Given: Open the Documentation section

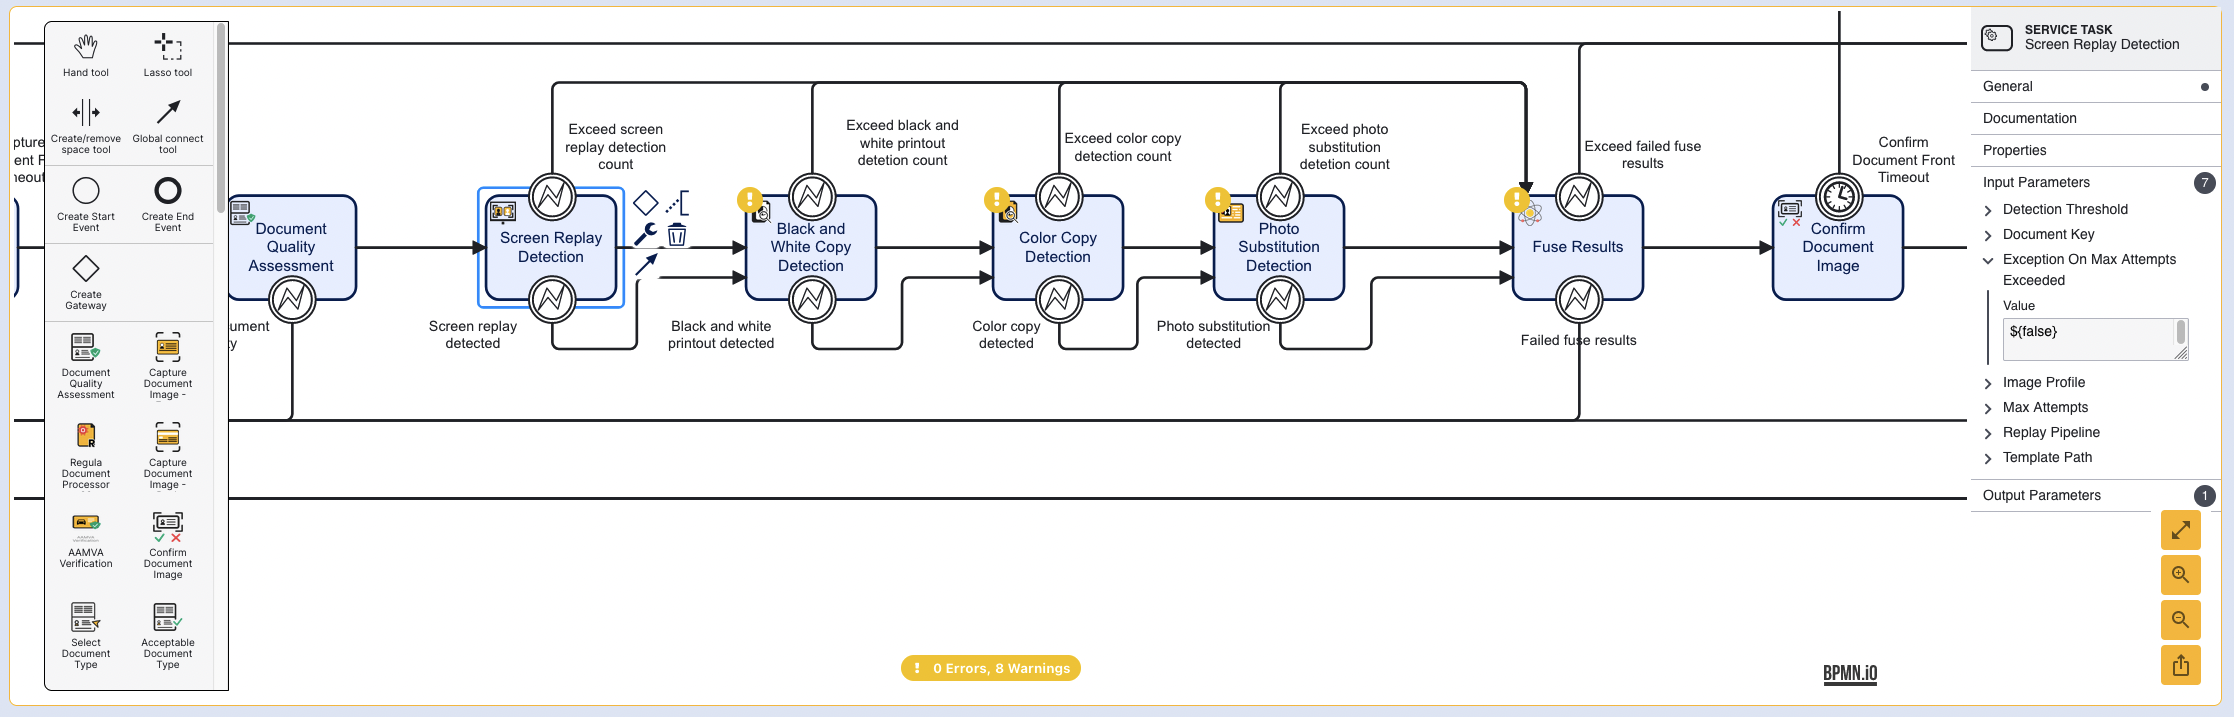Looking at the screenshot, I should (x=2029, y=118).
